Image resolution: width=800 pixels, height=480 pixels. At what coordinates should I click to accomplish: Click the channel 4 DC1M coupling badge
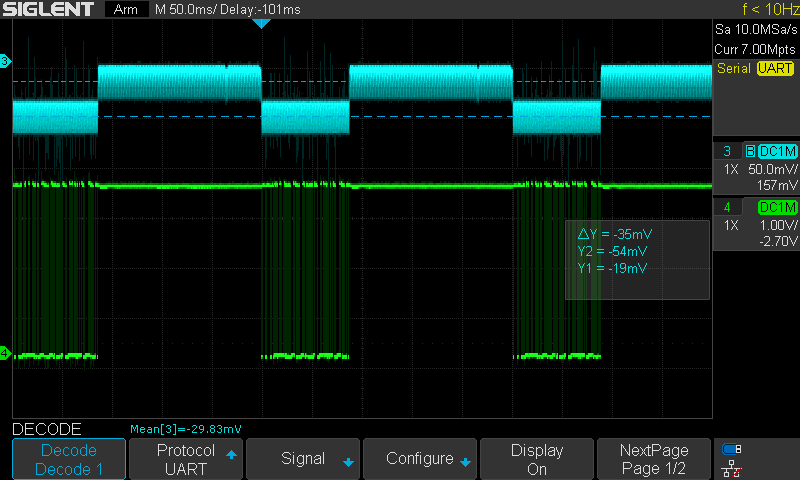[777, 207]
